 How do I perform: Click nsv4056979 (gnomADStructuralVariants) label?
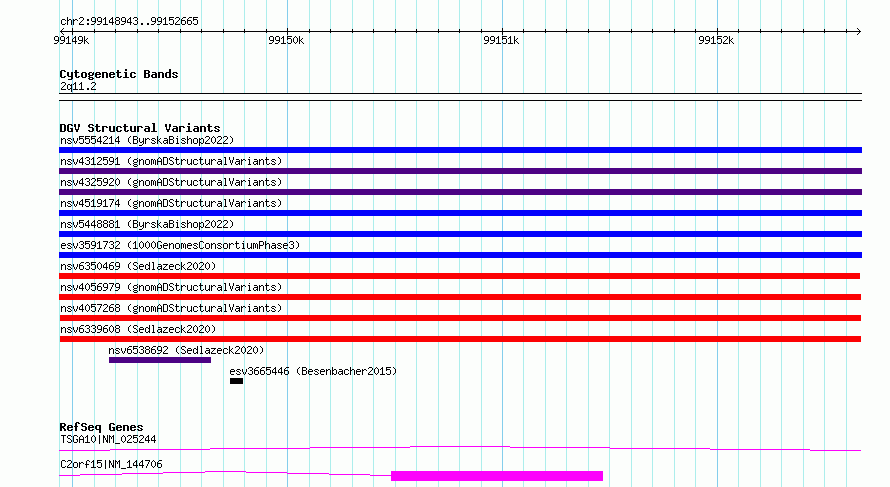171,287
